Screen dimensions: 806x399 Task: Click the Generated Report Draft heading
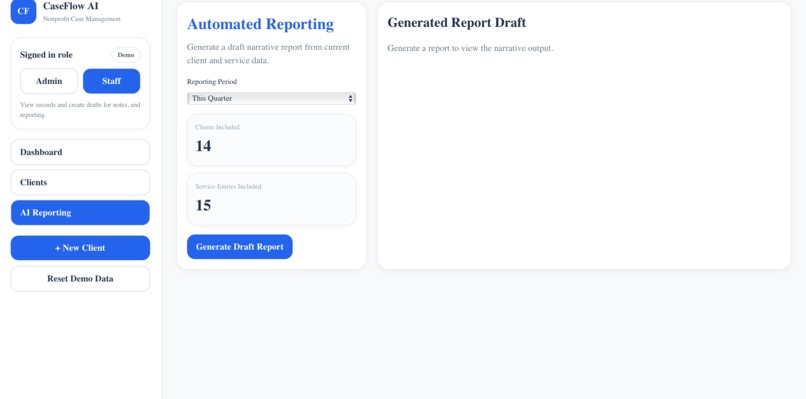[x=456, y=23]
